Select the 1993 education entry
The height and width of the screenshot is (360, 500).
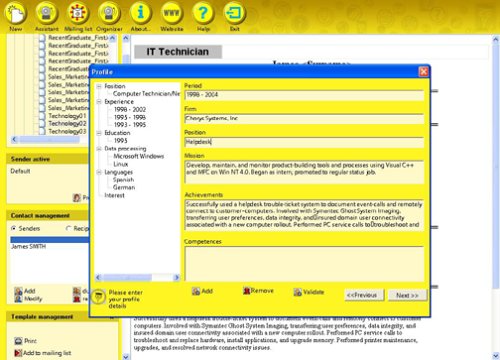click(121, 141)
